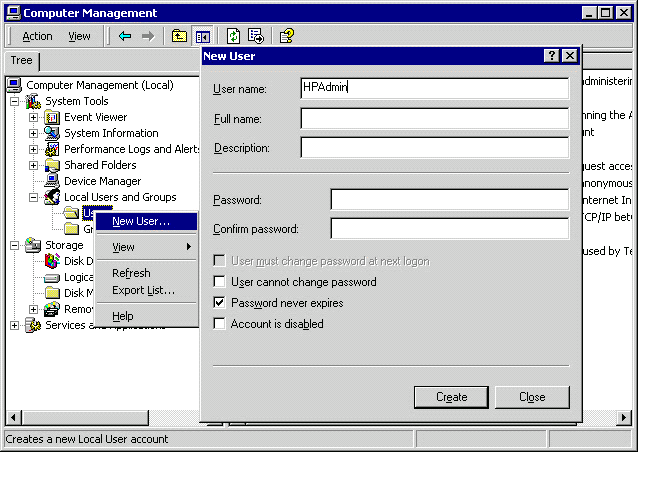Select the Device Manager tree icon
The height and width of the screenshot is (500, 650).
point(53,181)
